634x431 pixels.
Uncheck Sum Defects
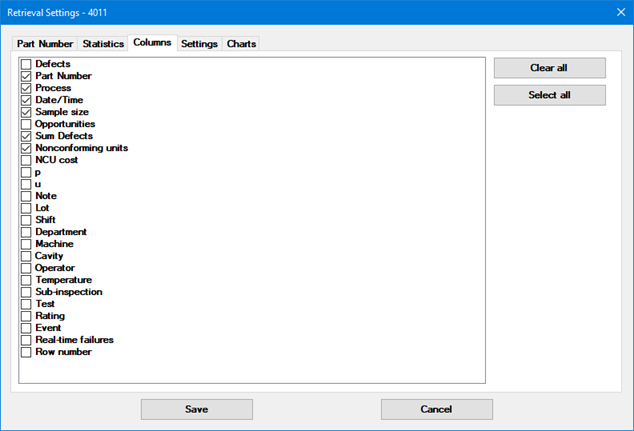tap(26, 136)
